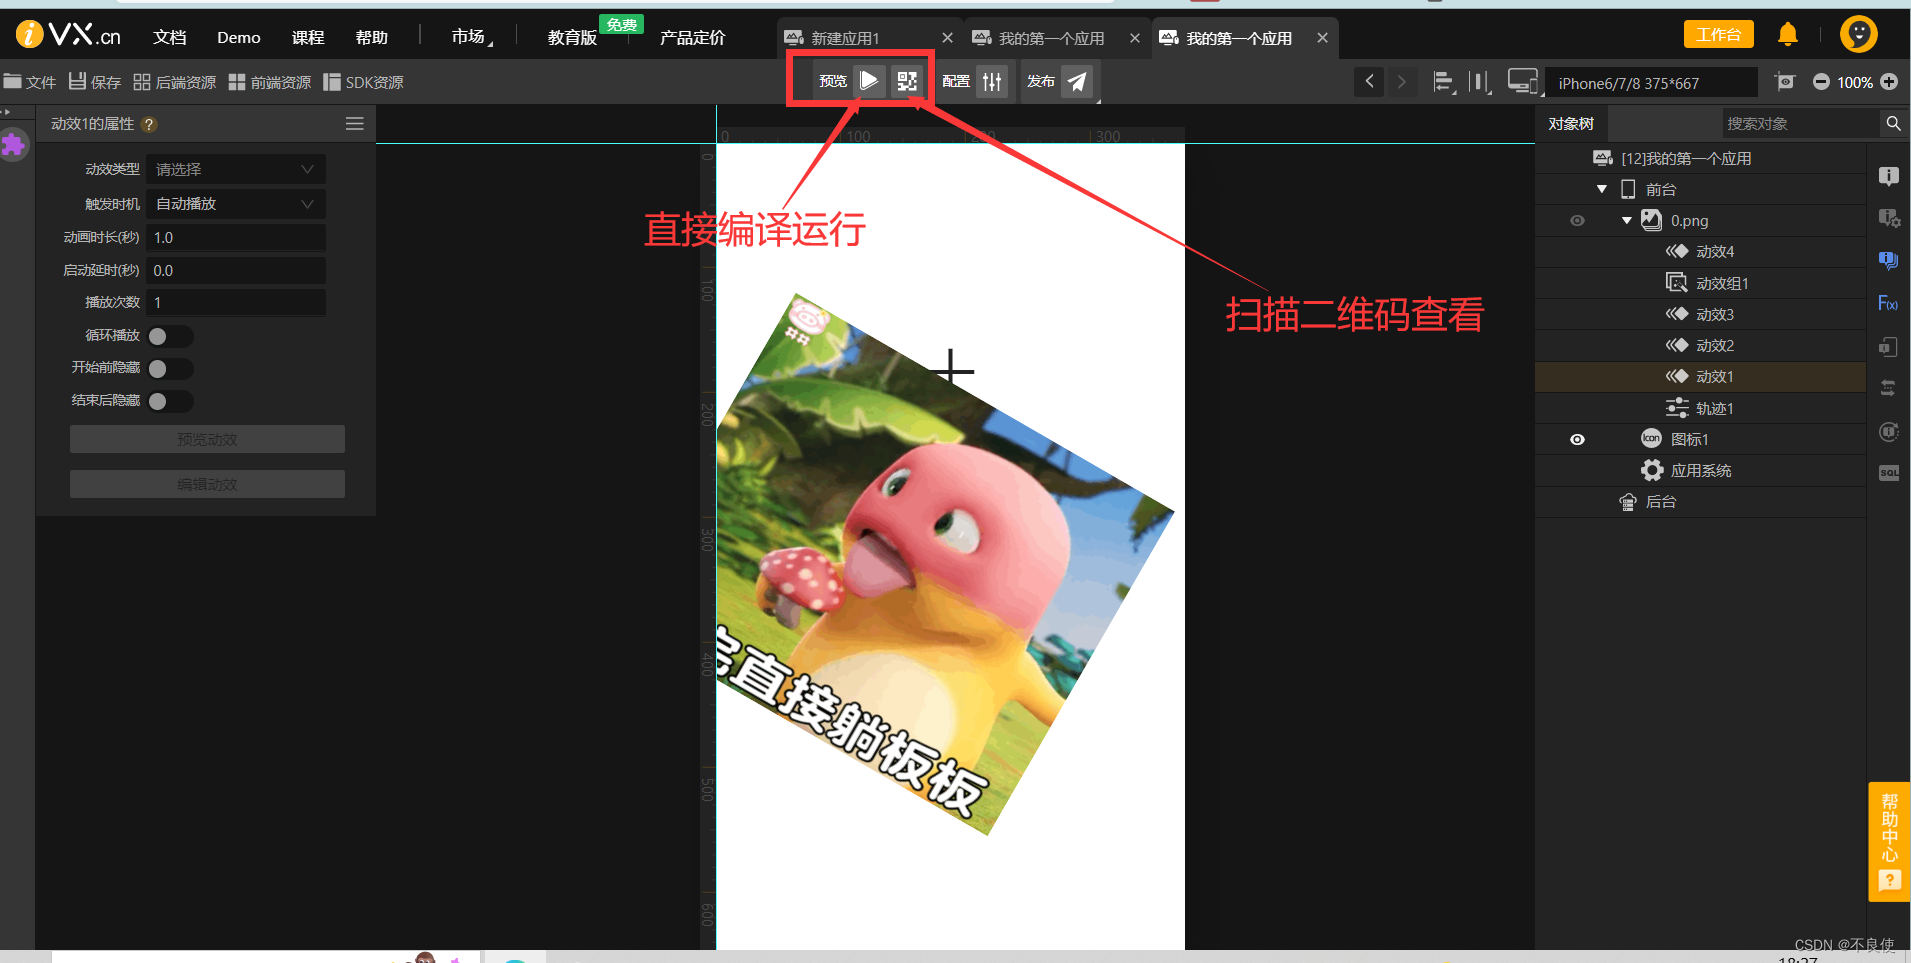Select 后台 in the object tree

(1700, 501)
